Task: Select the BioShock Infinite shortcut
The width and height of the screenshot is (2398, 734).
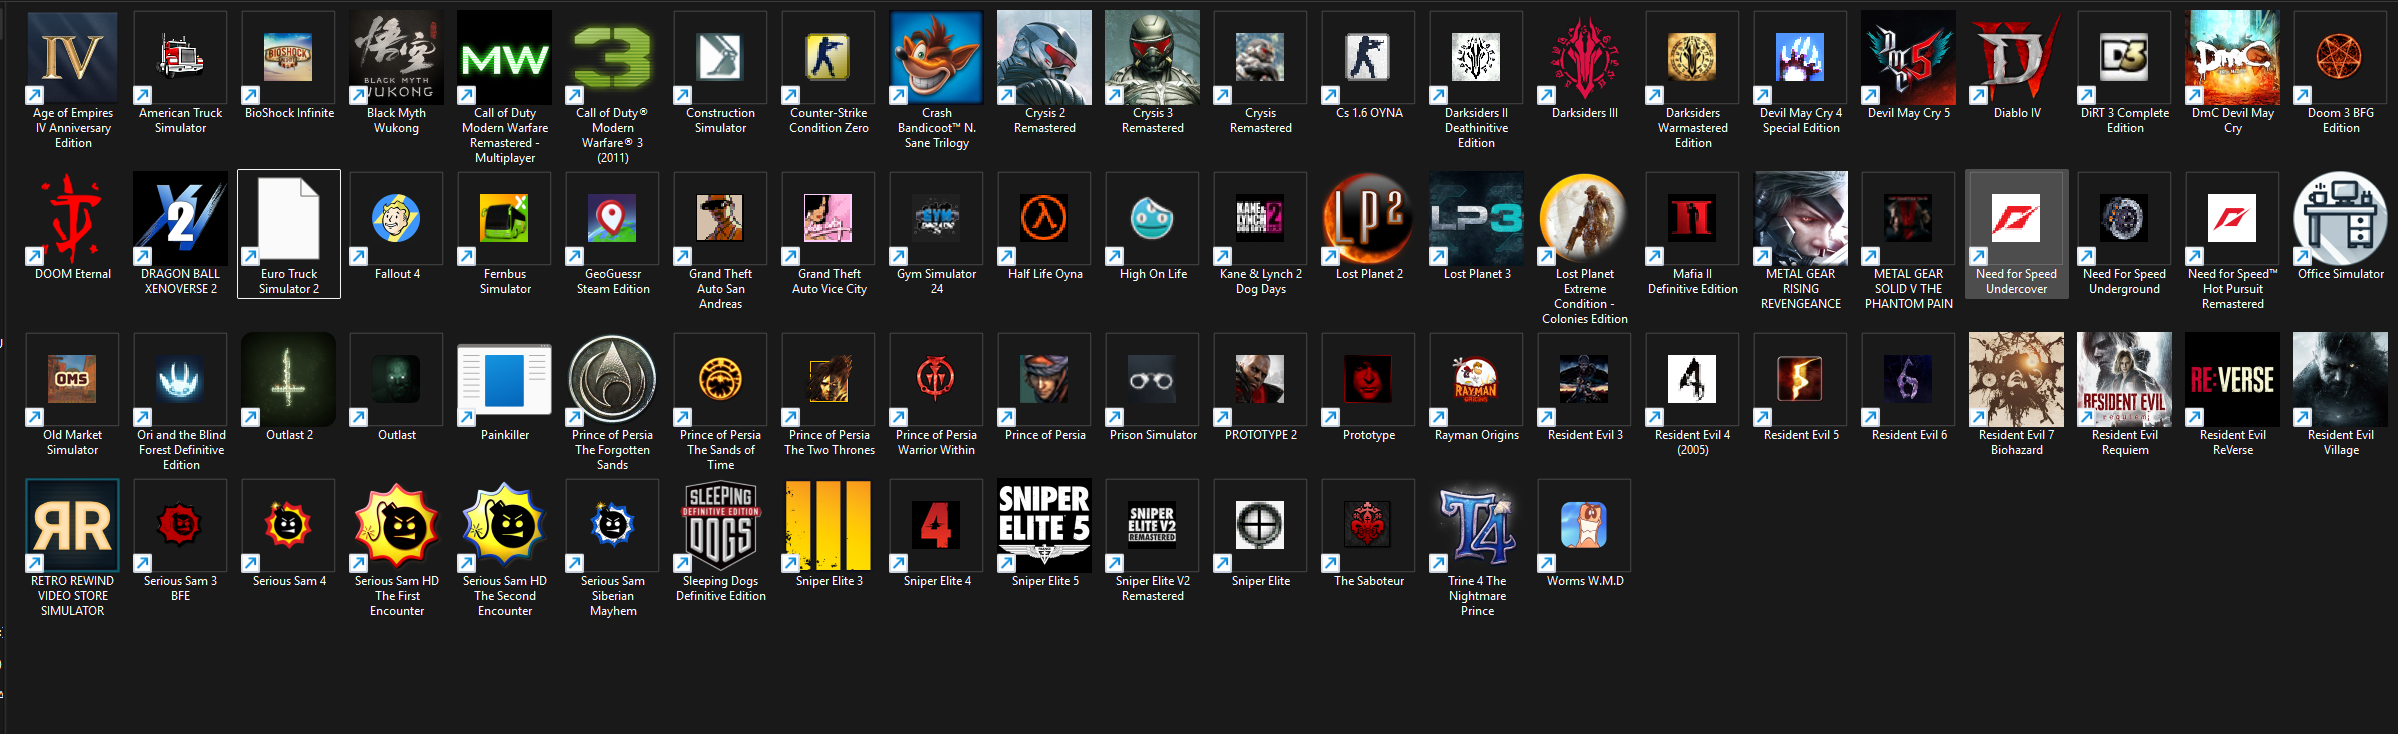Action: (x=288, y=58)
